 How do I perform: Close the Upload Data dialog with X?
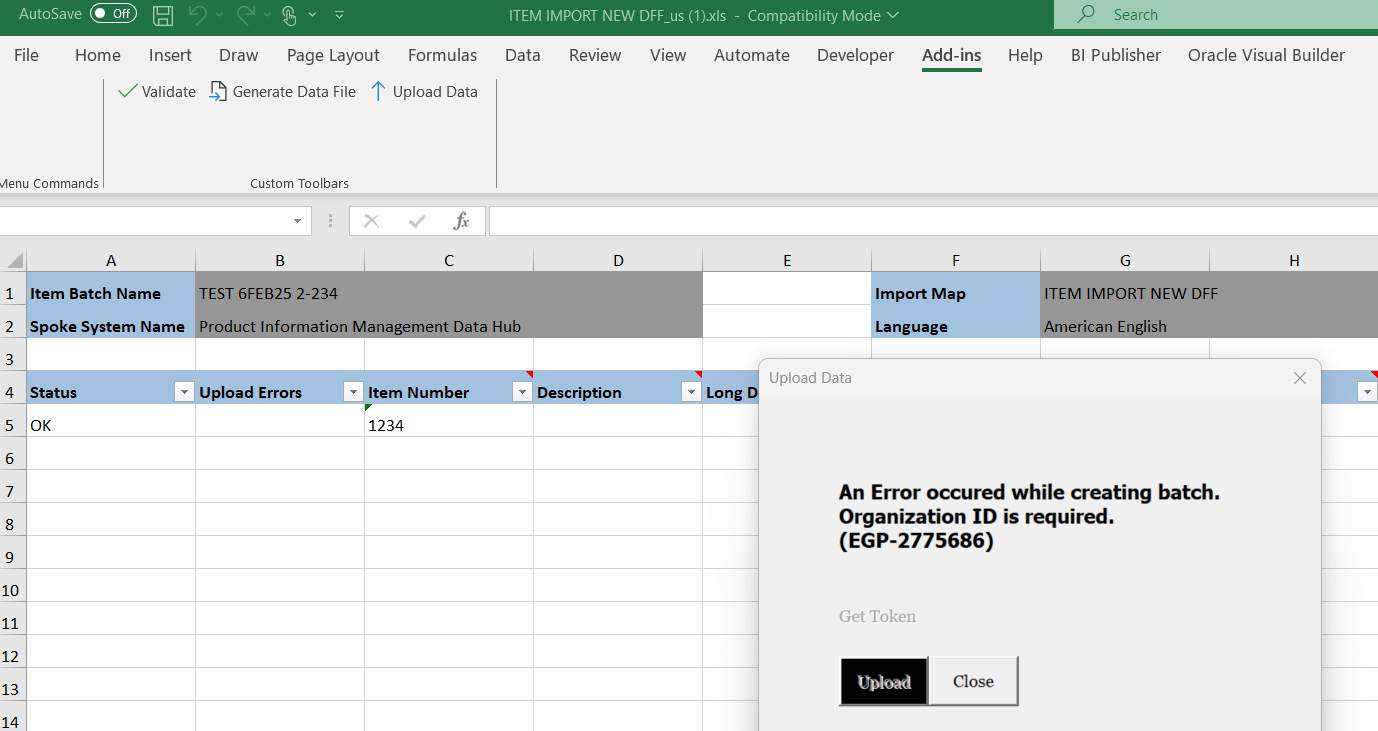click(x=1300, y=378)
